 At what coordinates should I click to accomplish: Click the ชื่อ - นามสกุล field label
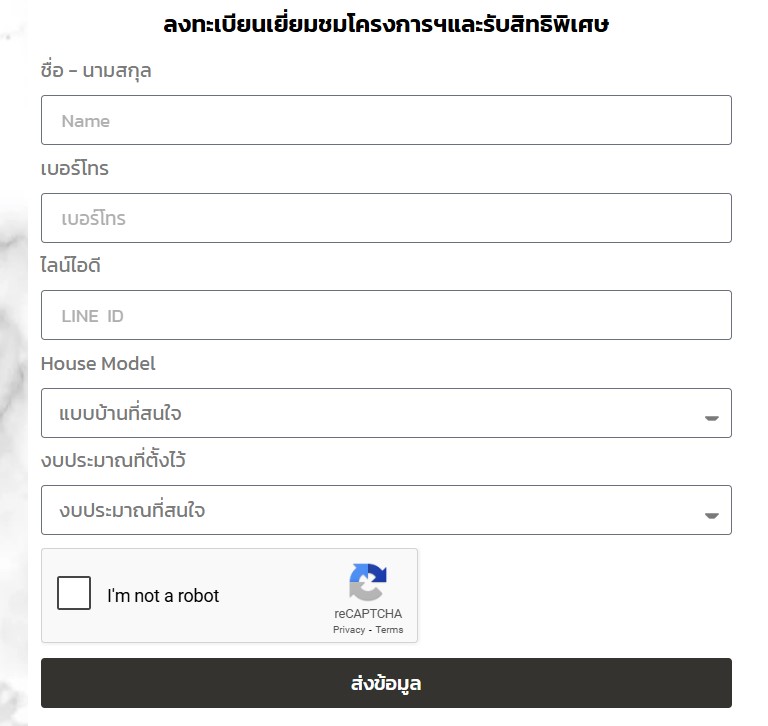coord(96,71)
